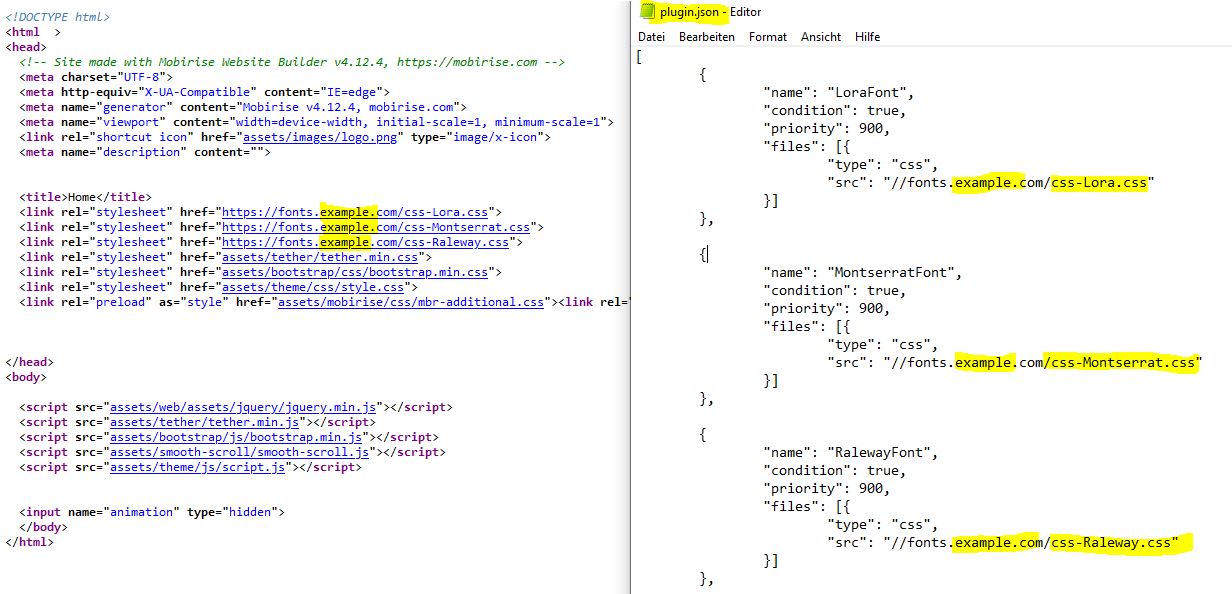Open the Ansicht menu

[820, 37]
